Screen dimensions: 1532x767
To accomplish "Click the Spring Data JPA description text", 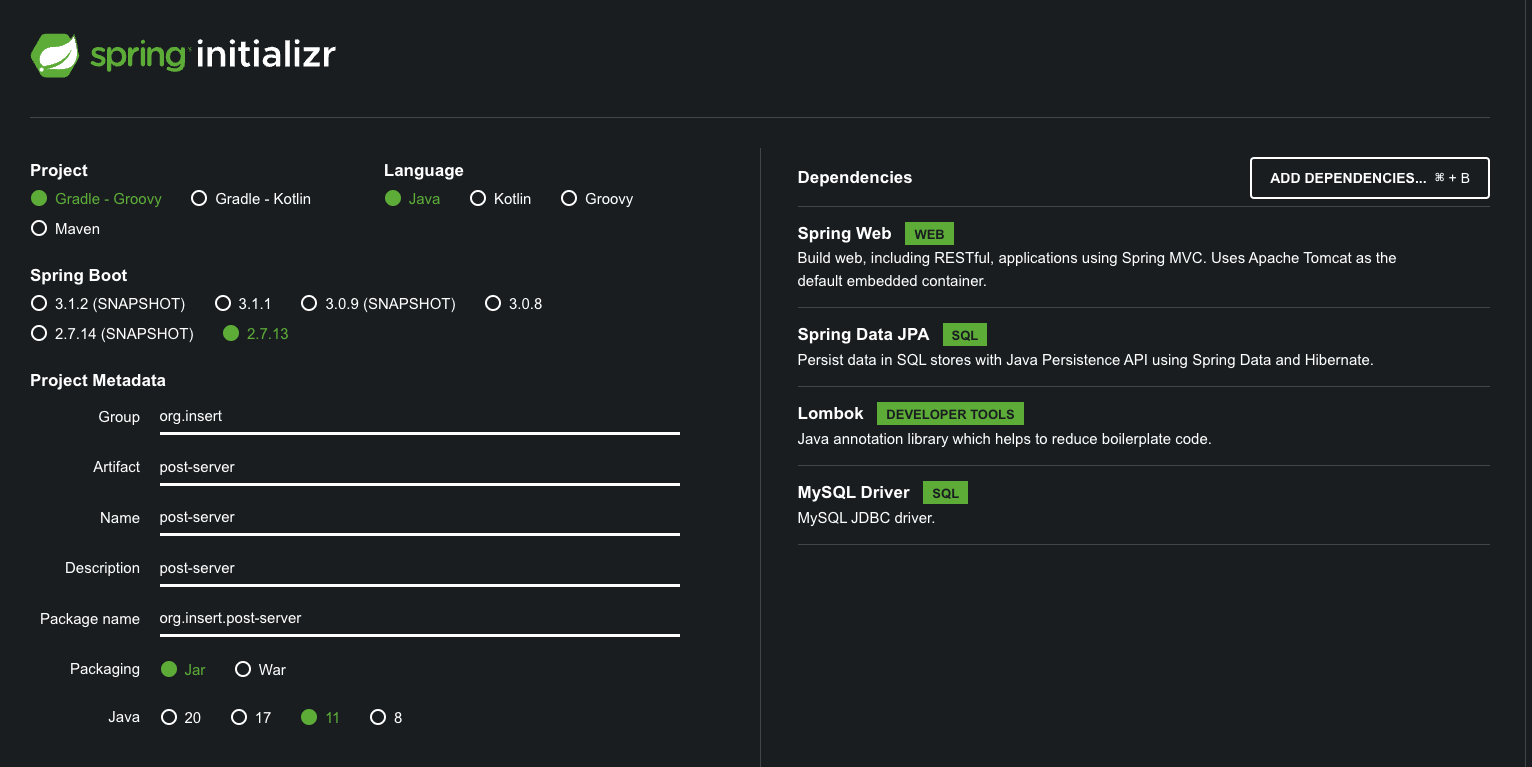I will (1085, 360).
